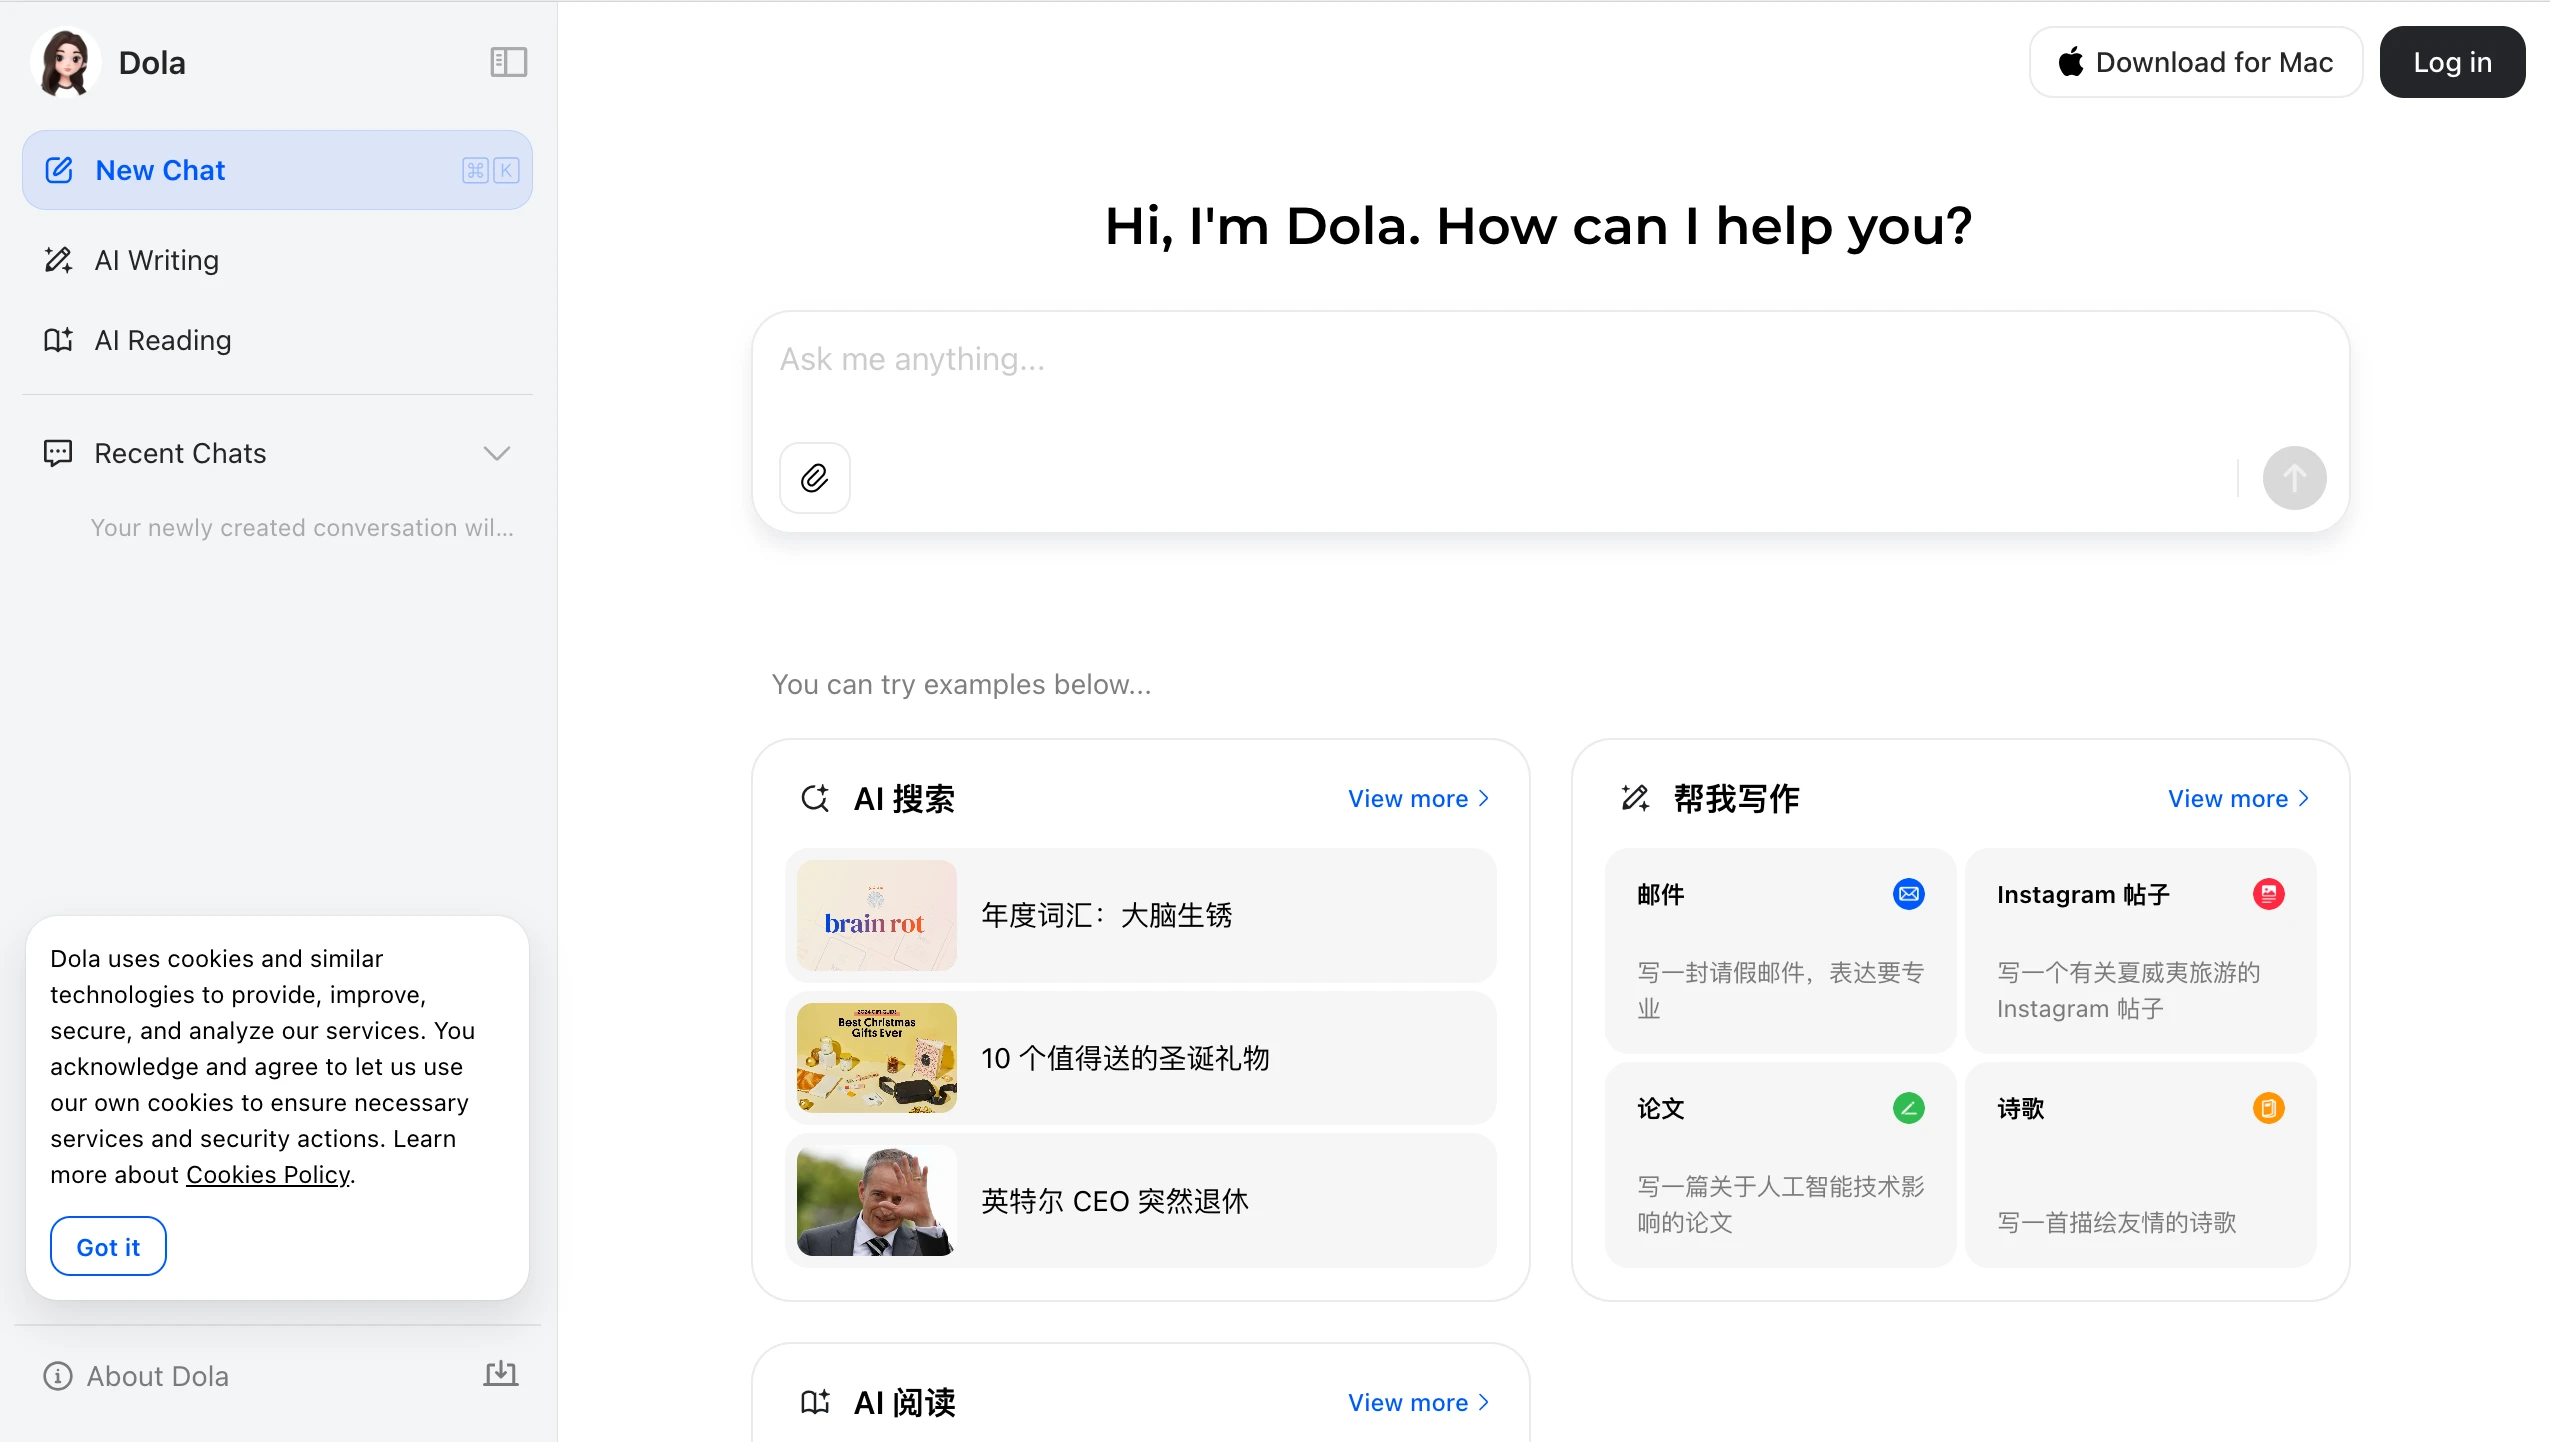Click the Log in button
2550x1442 pixels.
(2451, 61)
